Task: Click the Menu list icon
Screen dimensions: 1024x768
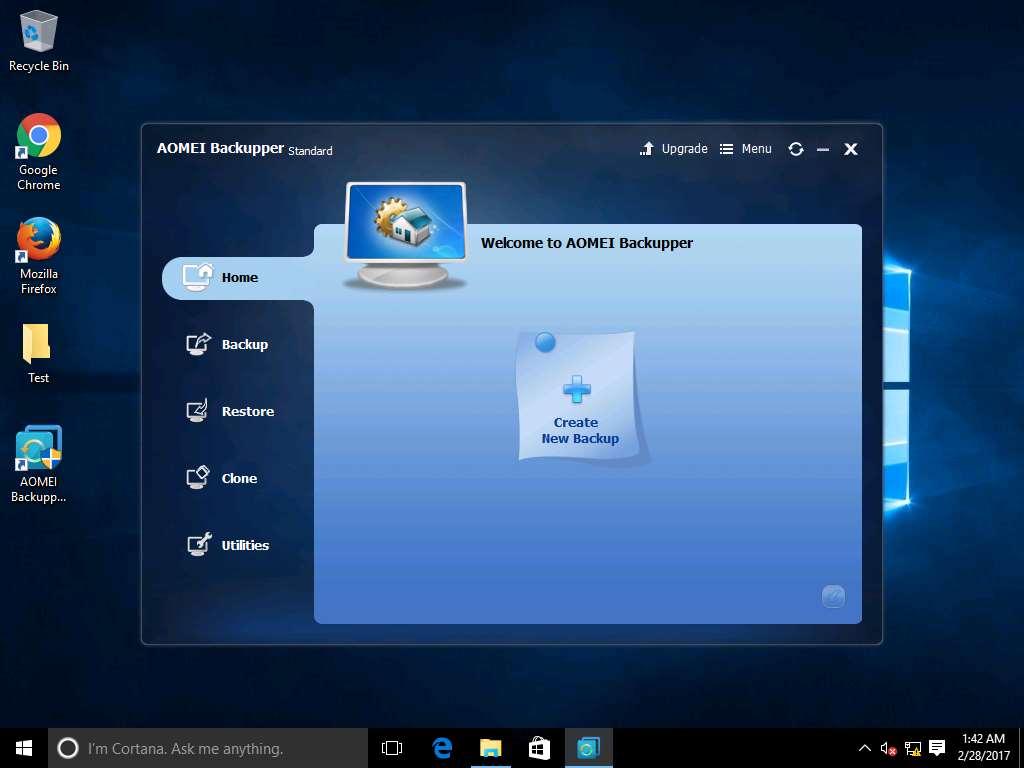Action: tap(726, 150)
